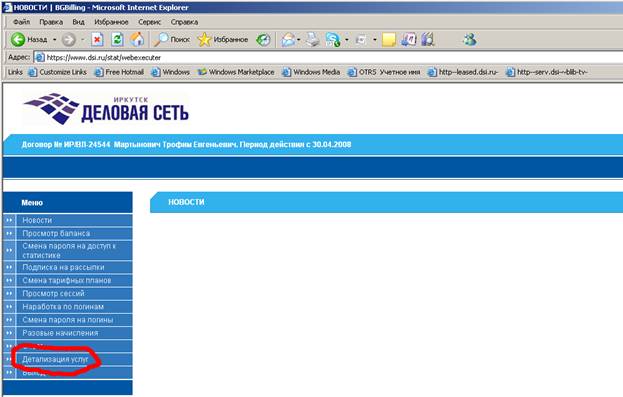Viewport: 623px width, 397px height.
Task: Open OTRS Учетное имя bookmark
Action: pos(384,72)
